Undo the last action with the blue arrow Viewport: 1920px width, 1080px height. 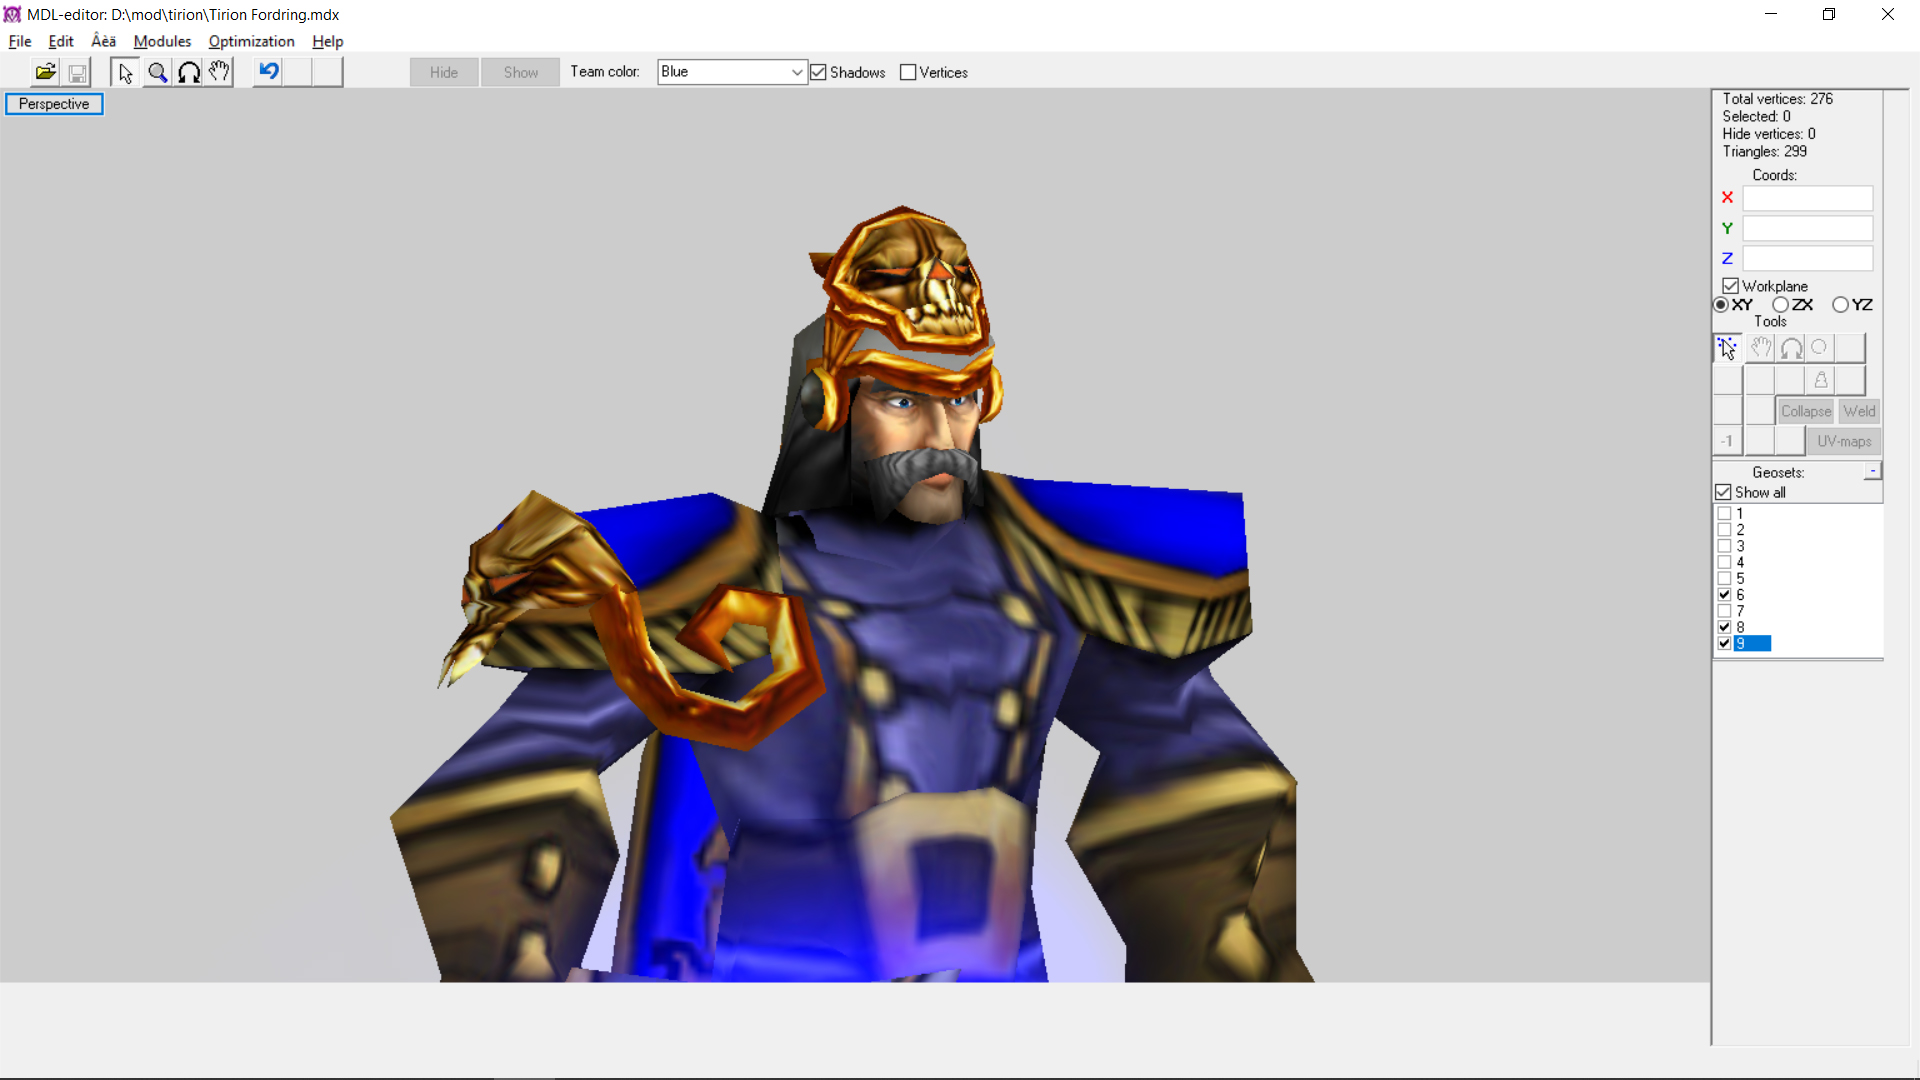click(268, 72)
